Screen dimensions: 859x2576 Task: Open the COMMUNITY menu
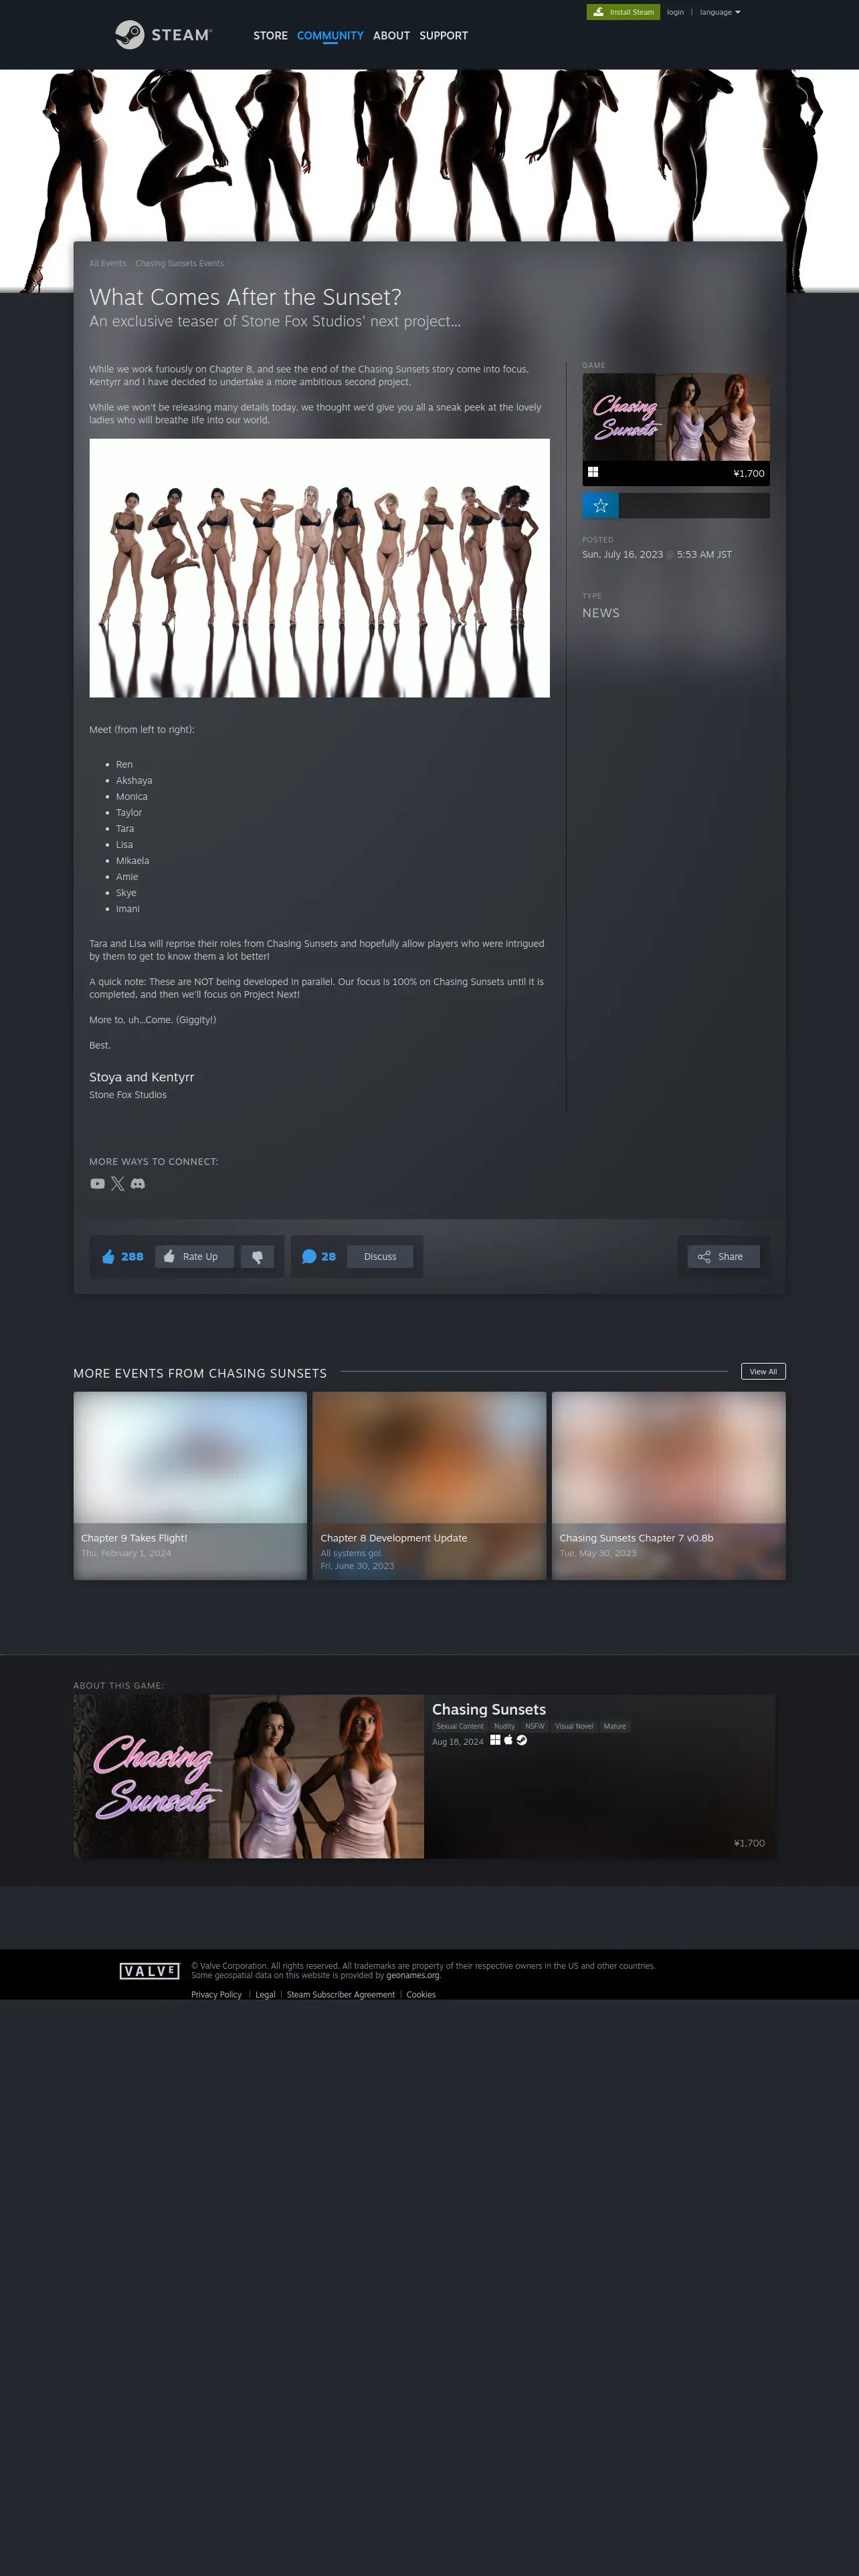coord(330,36)
